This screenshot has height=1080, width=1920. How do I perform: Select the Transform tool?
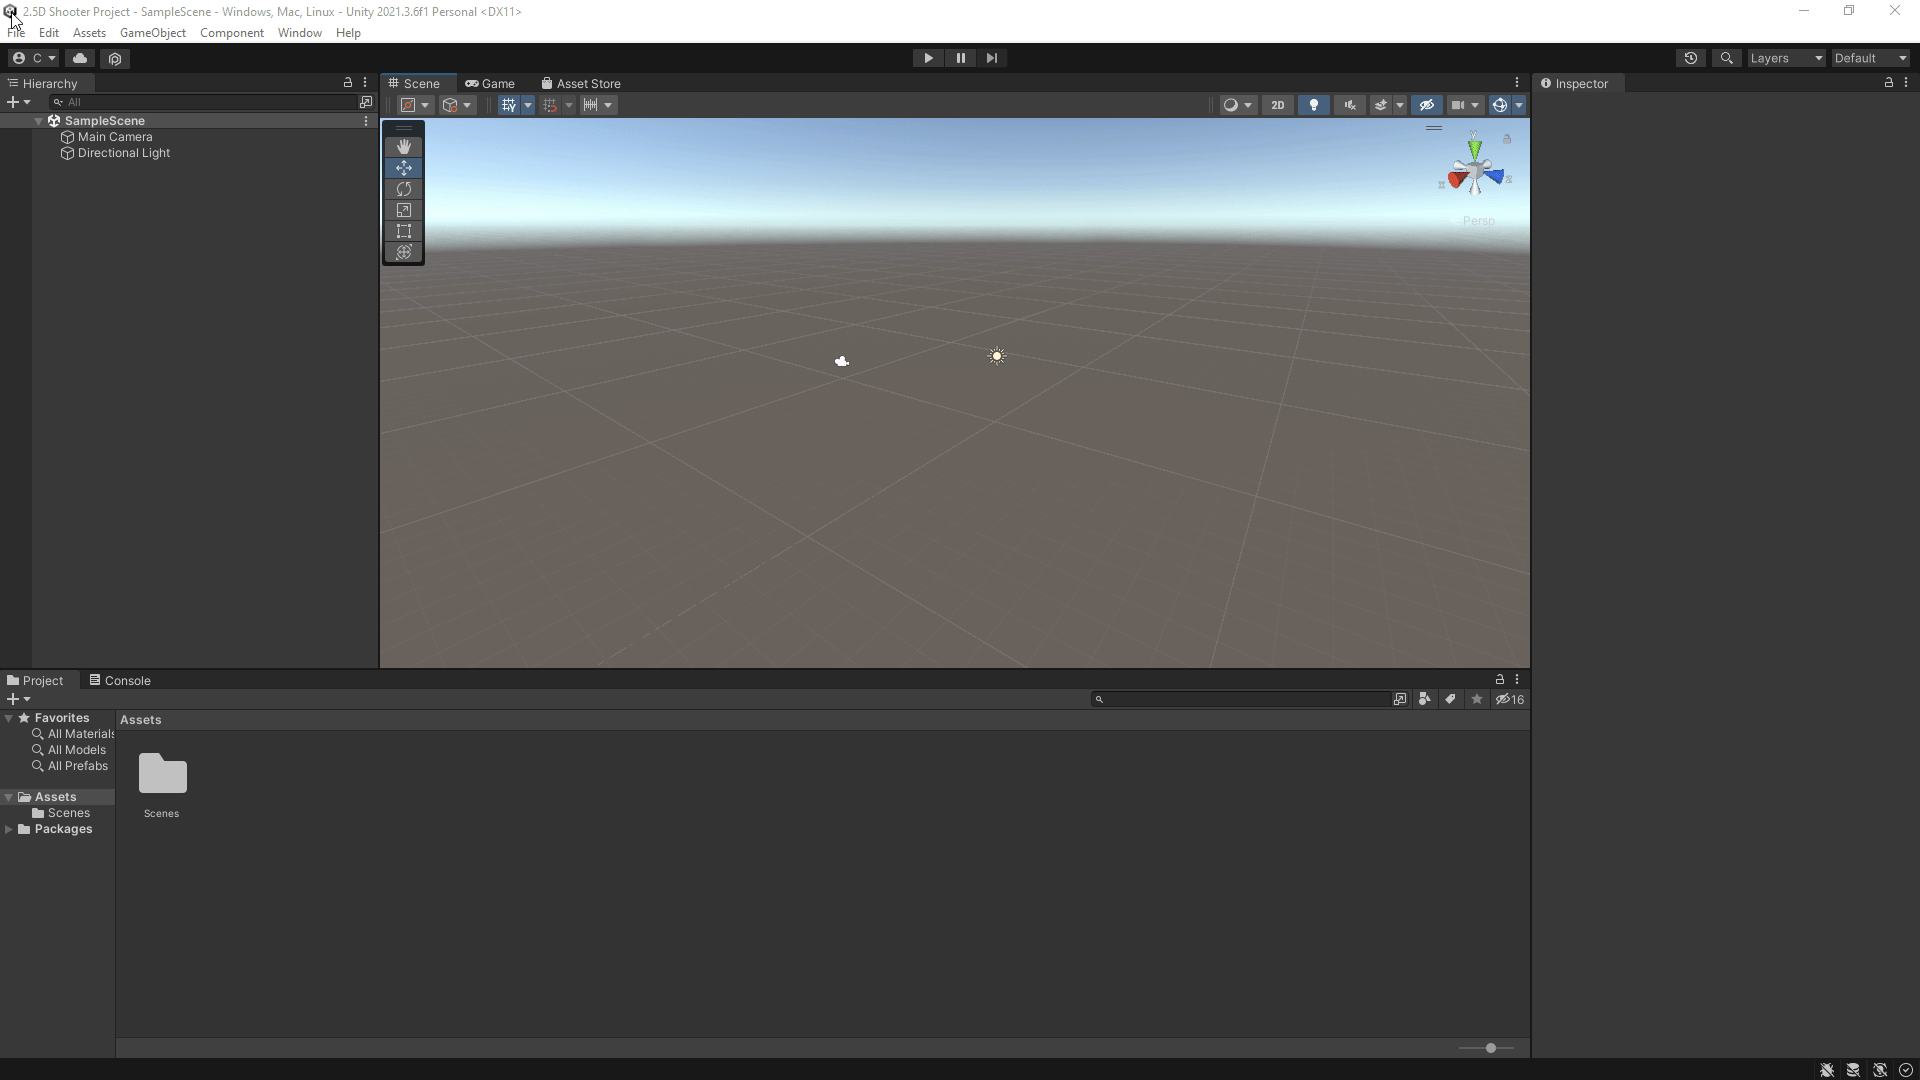coord(404,252)
